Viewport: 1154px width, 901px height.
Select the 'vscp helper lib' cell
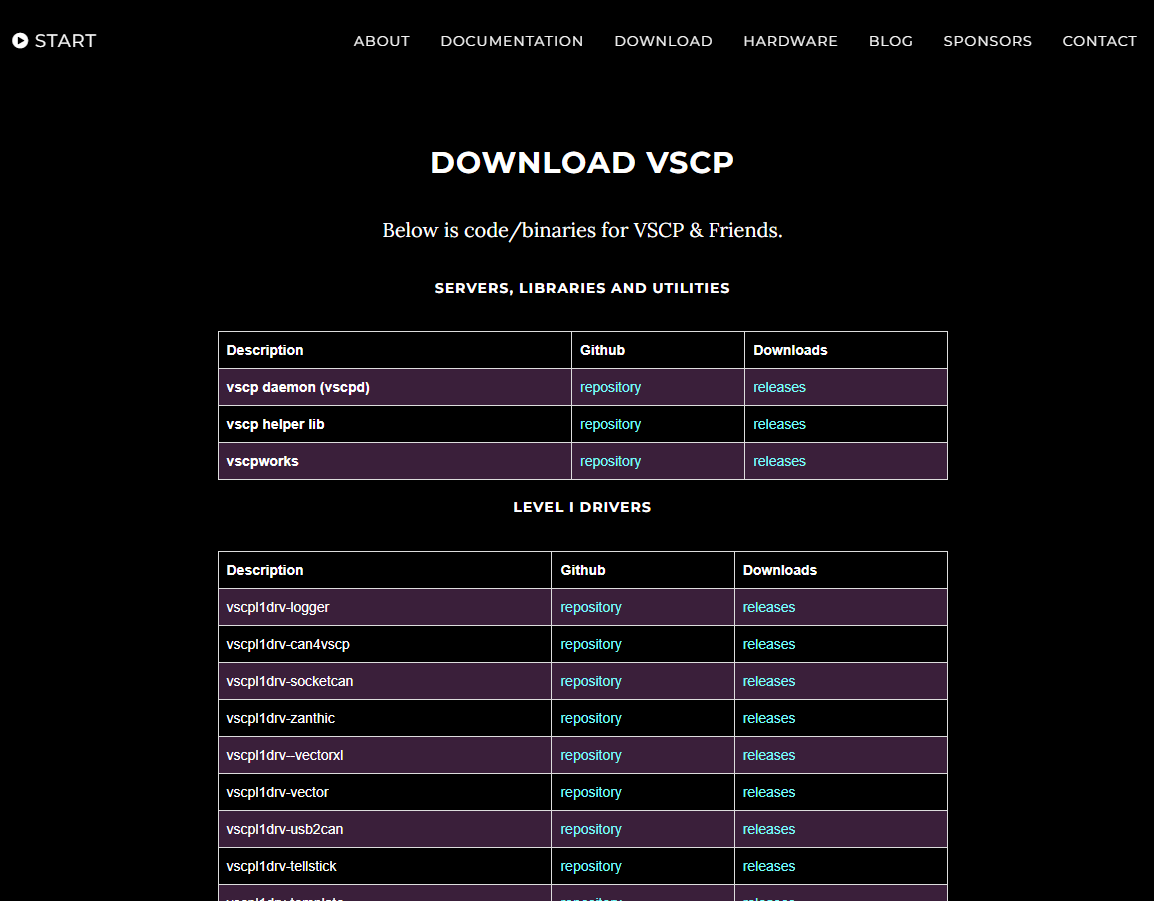click(x=394, y=424)
